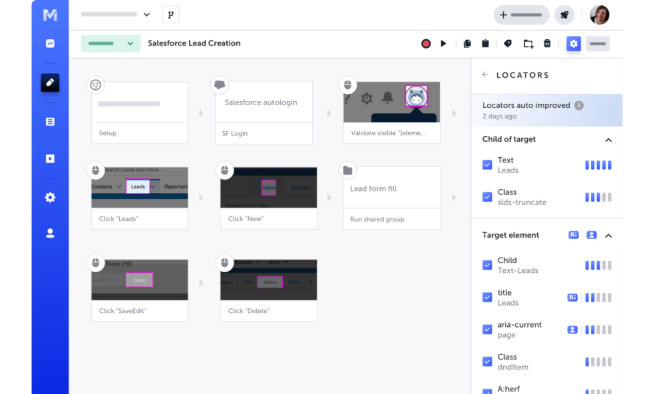Click the person badge in aria-current row
650x394 pixels.
[x=572, y=330]
